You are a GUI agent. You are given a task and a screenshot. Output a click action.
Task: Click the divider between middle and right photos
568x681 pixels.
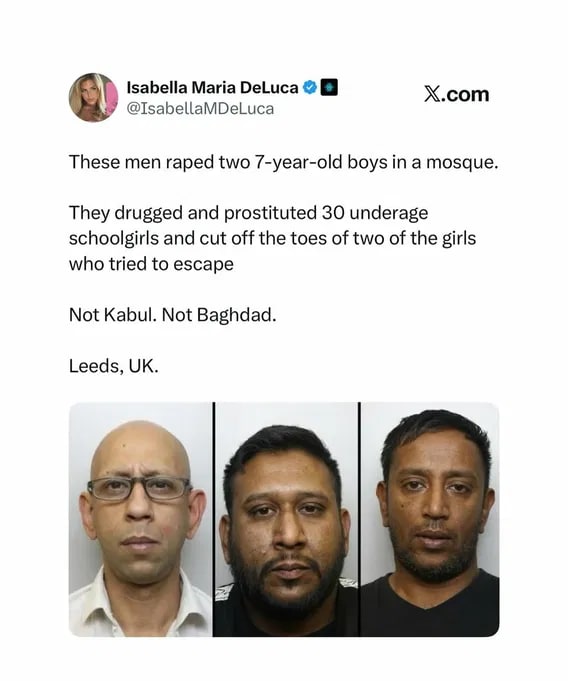point(359,519)
